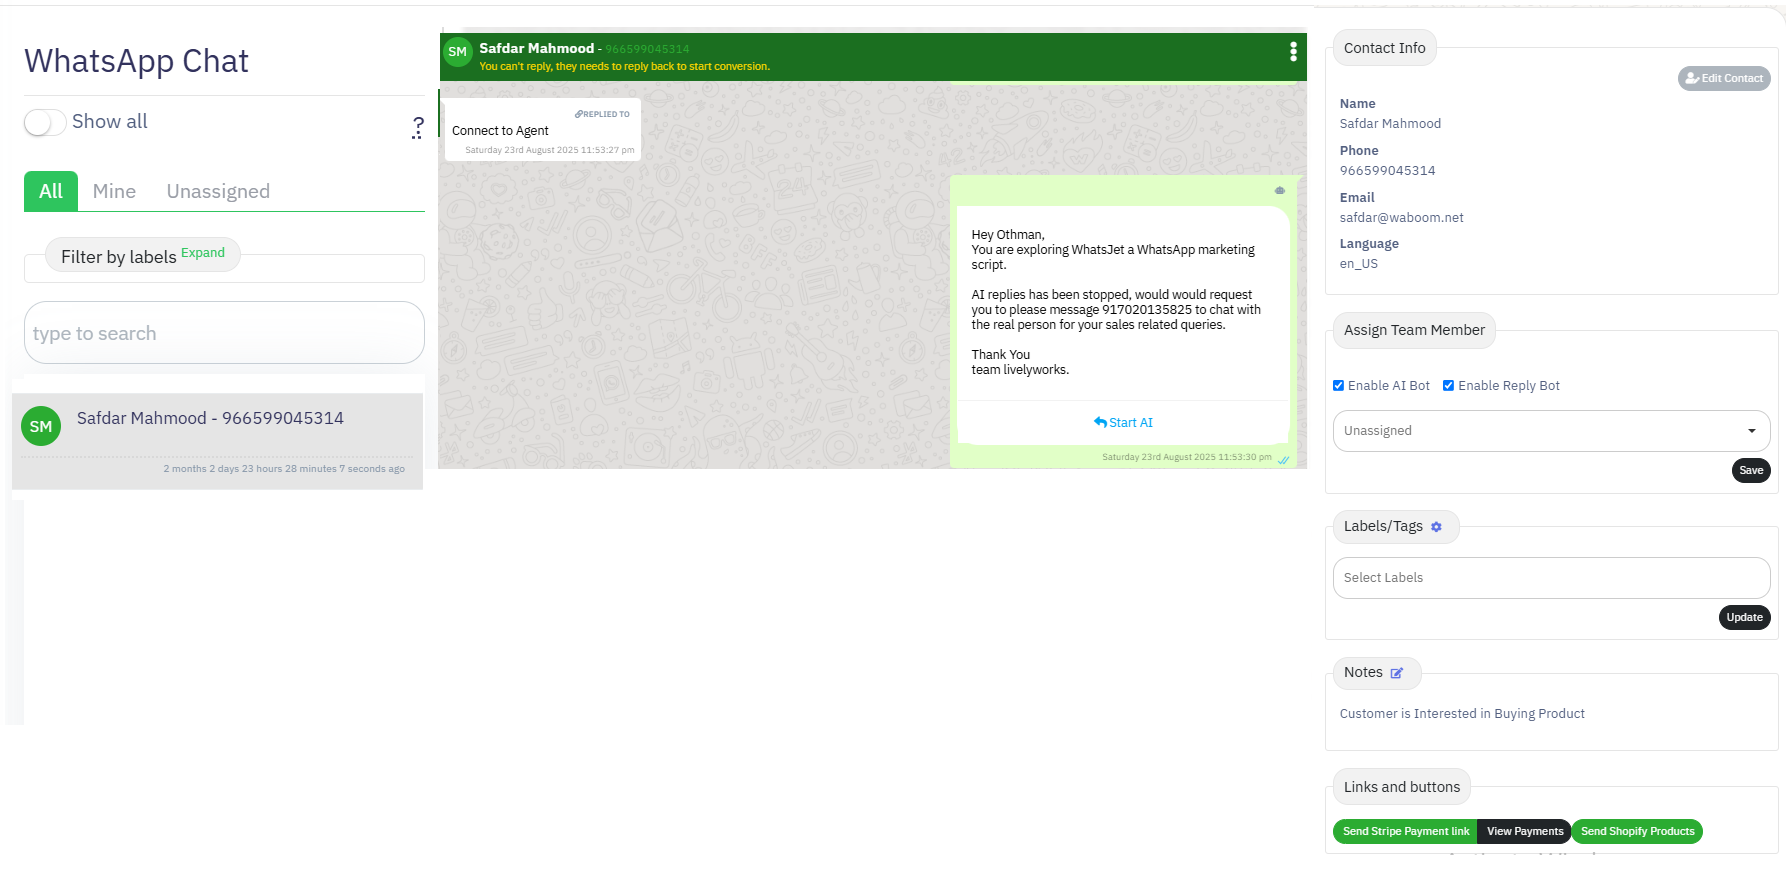Click the Links and buttons heading
This screenshot has height=869, width=1786.
[1401, 787]
